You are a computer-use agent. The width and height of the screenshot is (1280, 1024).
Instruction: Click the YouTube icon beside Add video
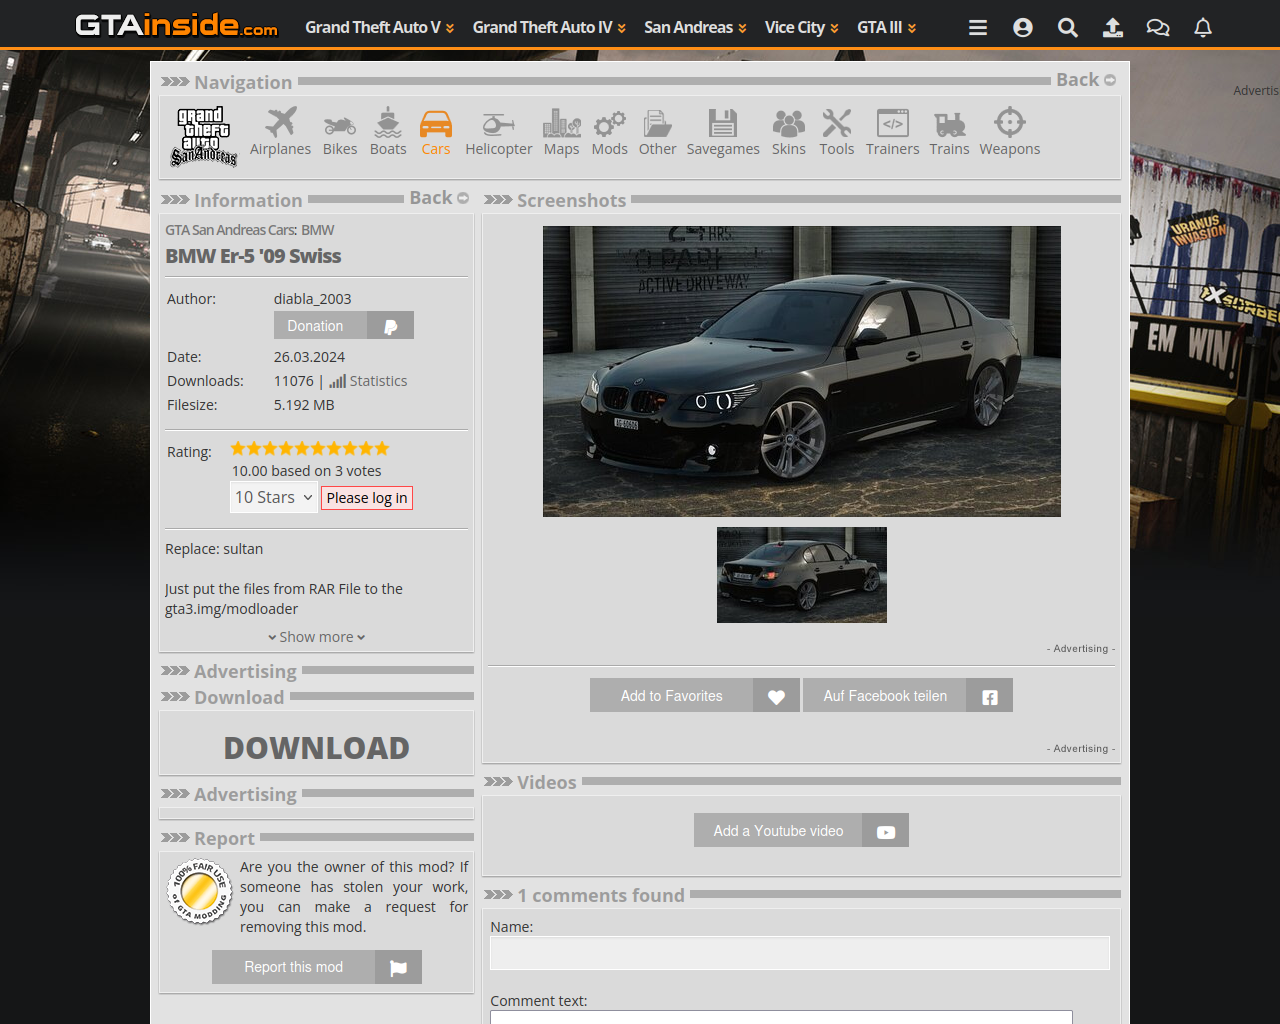tap(886, 831)
